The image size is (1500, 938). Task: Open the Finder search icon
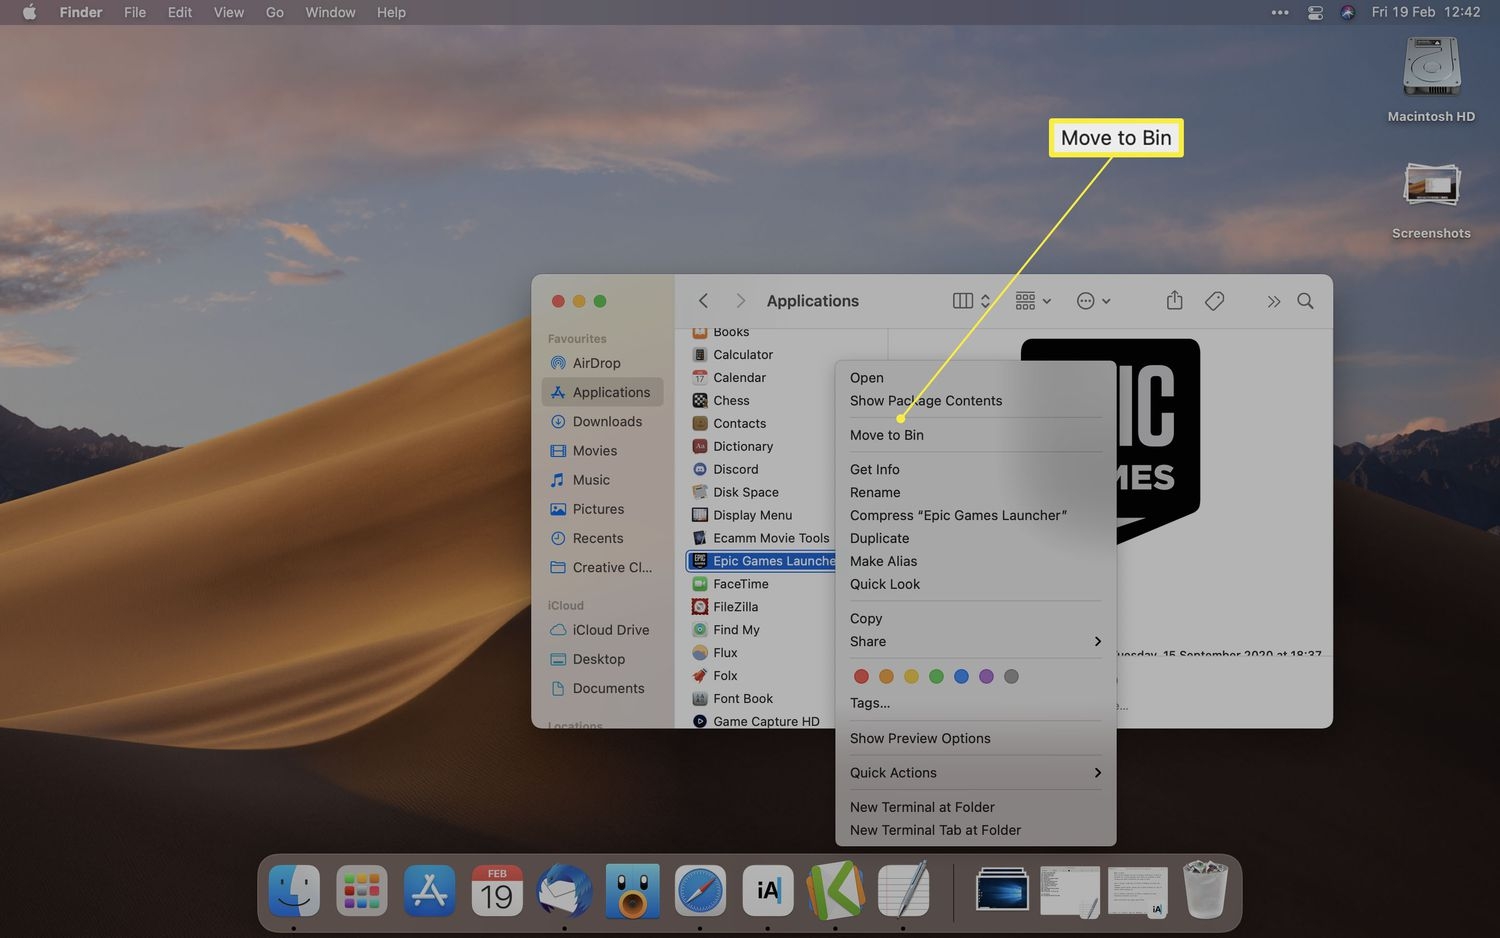click(x=1305, y=301)
